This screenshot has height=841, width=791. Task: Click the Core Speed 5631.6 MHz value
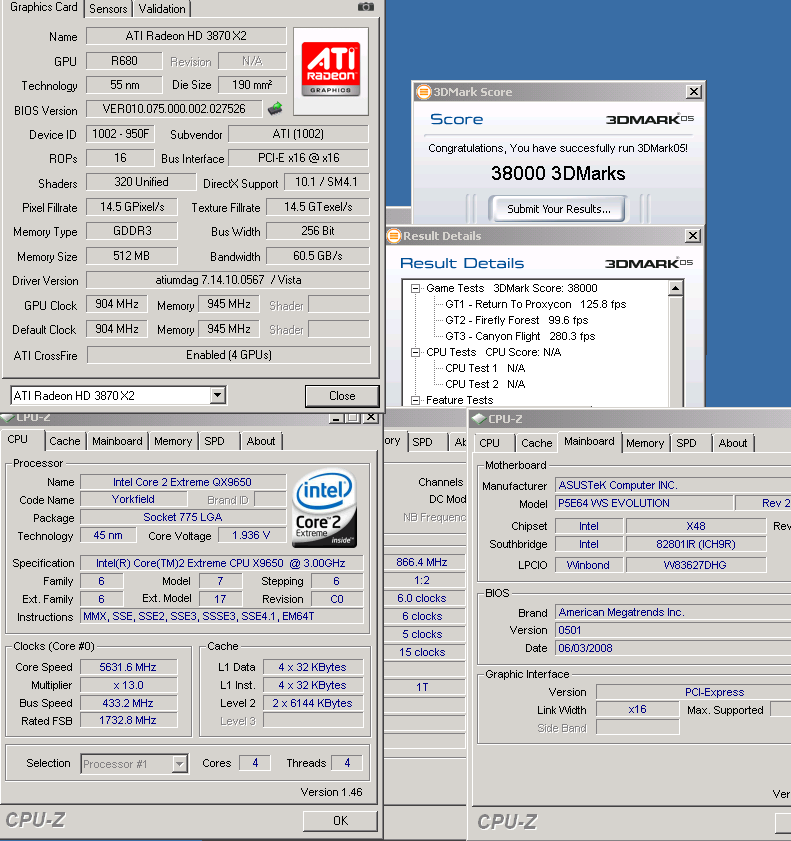pos(128,667)
